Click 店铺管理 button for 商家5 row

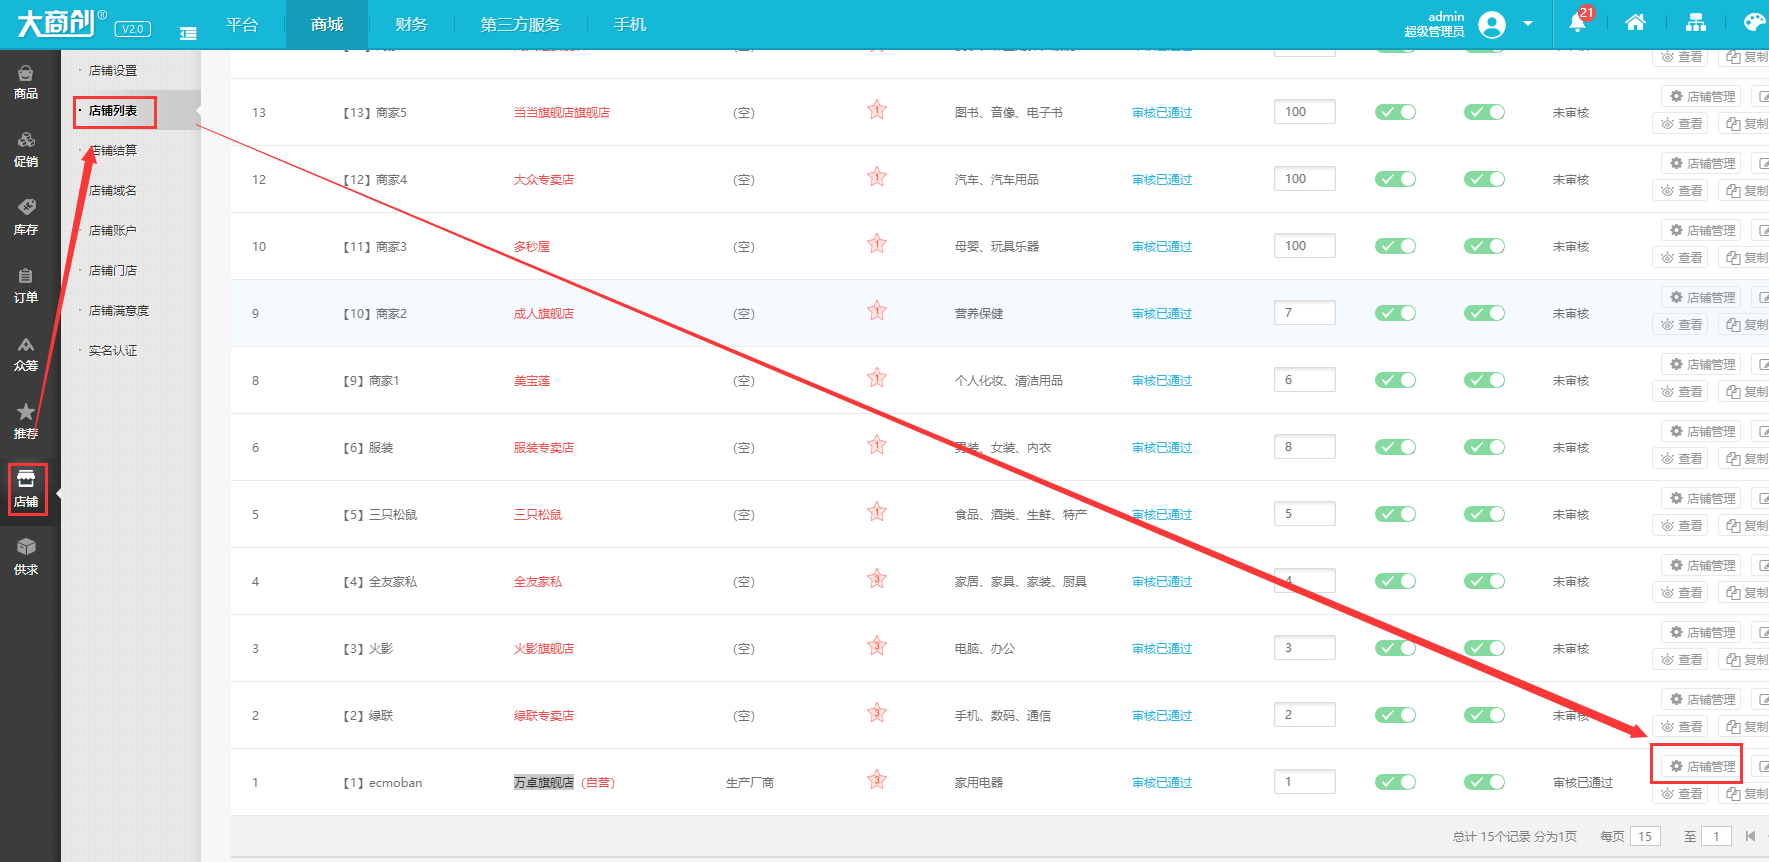click(x=1701, y=96)
